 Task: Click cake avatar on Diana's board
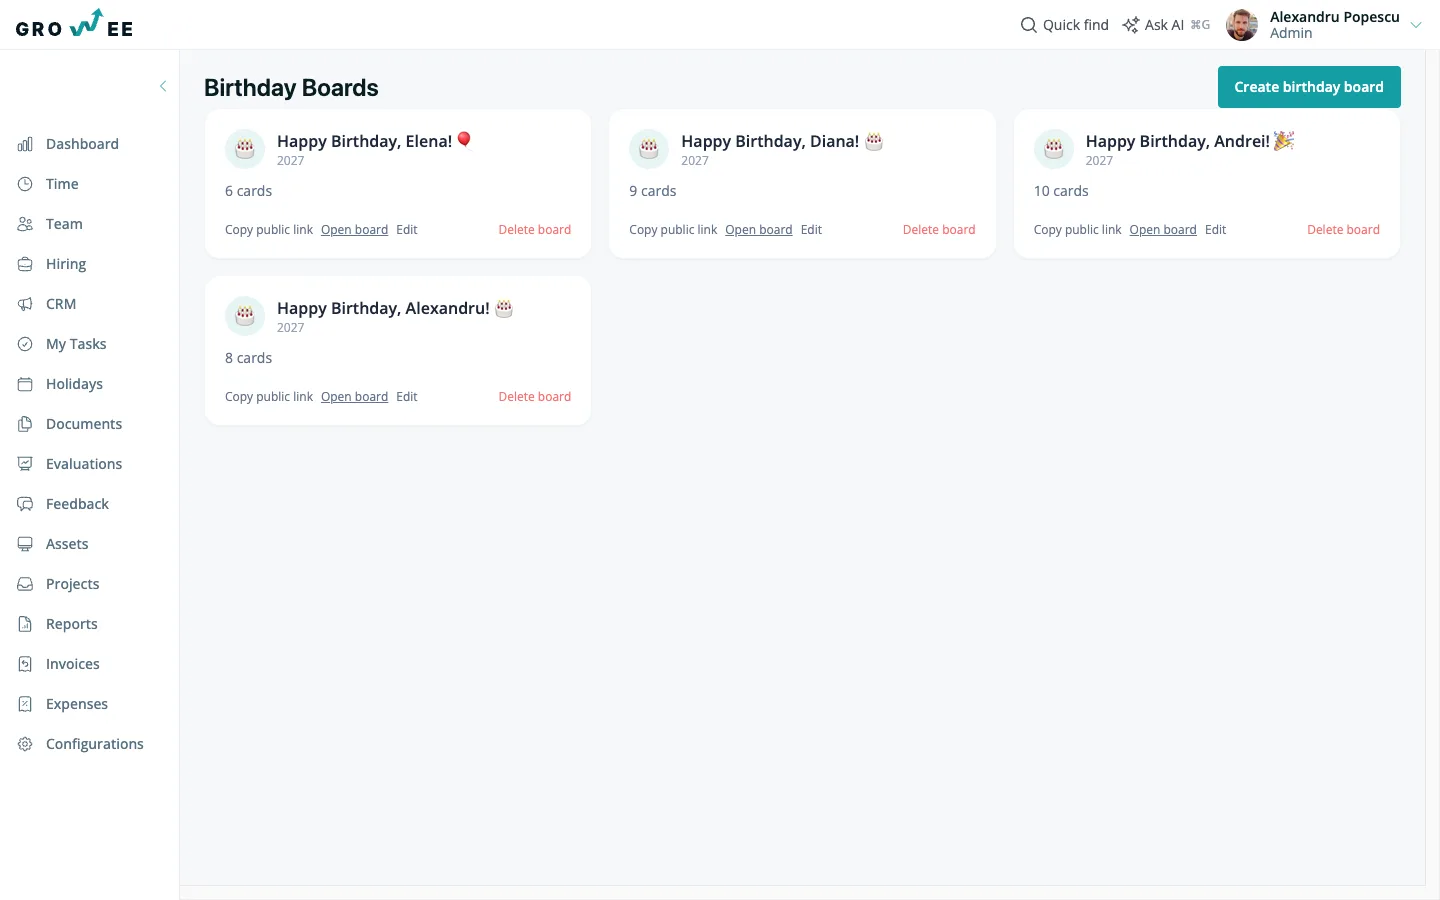(649, 149)
